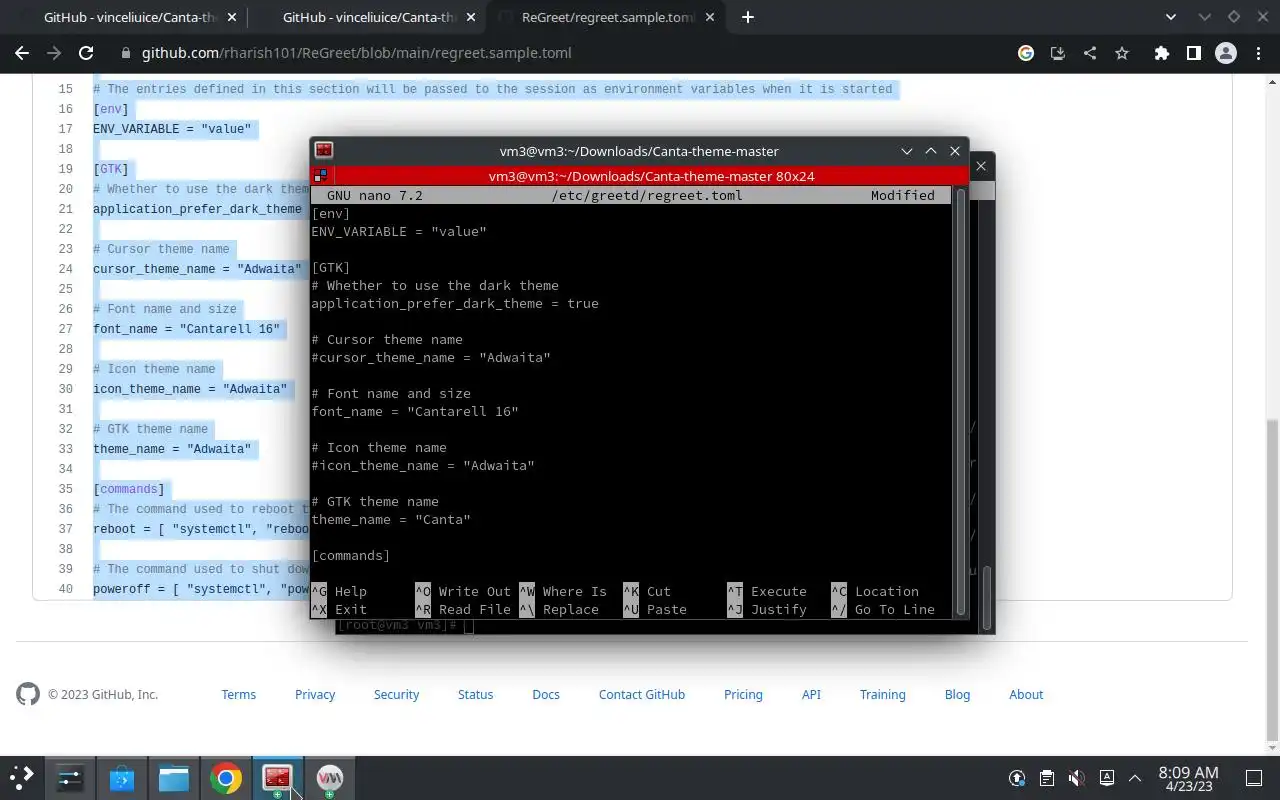The image size is (1280, 800).
Task: Click the #cursor_theme_name = "Adwaita" line in nano
Action: tap(431, 357)
